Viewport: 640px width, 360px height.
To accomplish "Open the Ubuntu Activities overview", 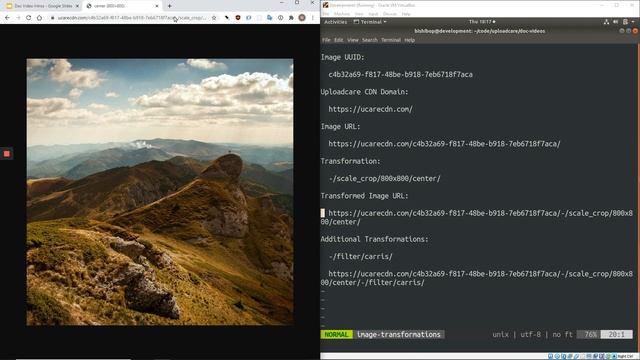I will point(336,22).
